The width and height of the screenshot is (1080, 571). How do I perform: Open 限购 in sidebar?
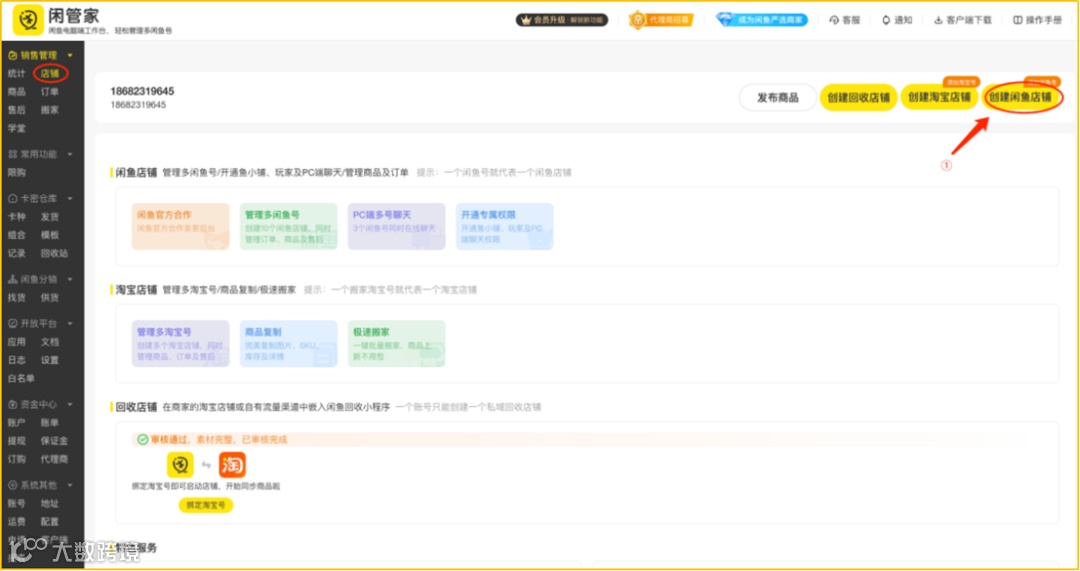[17, 172]
